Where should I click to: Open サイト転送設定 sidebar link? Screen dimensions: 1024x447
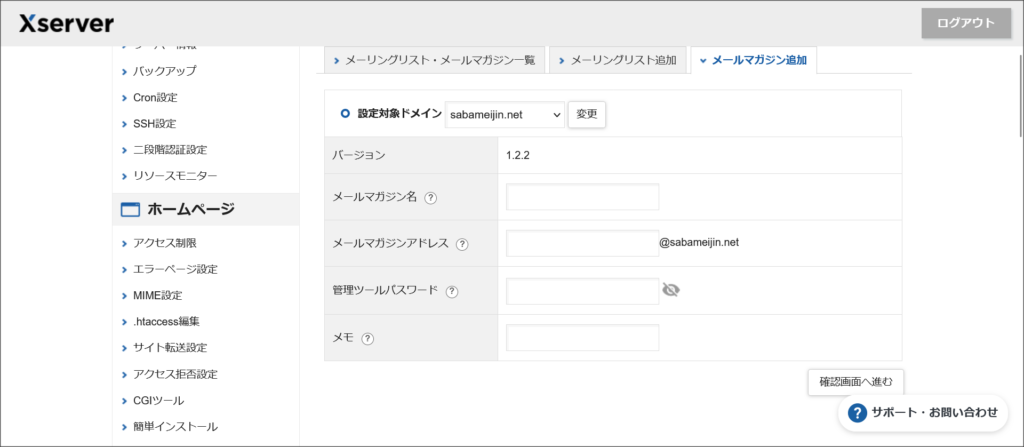(170, 348)
